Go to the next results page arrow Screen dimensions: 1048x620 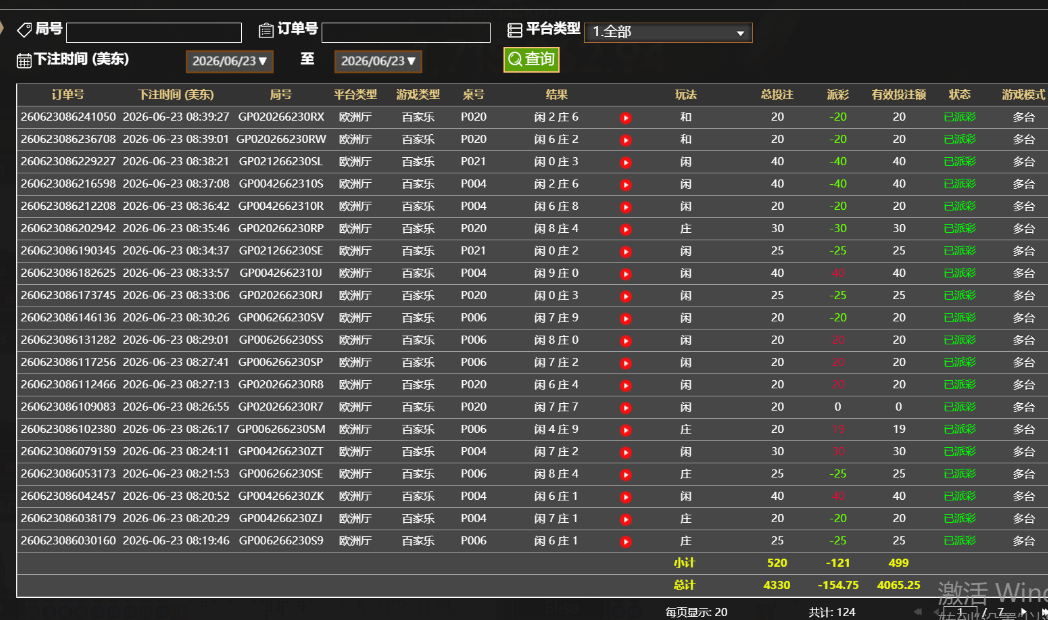click(1023, 611)
